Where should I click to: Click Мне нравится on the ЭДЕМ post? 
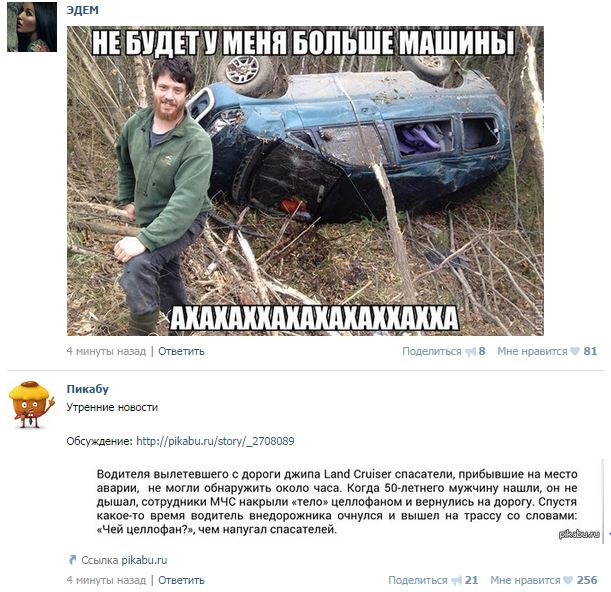click(532, 351)
